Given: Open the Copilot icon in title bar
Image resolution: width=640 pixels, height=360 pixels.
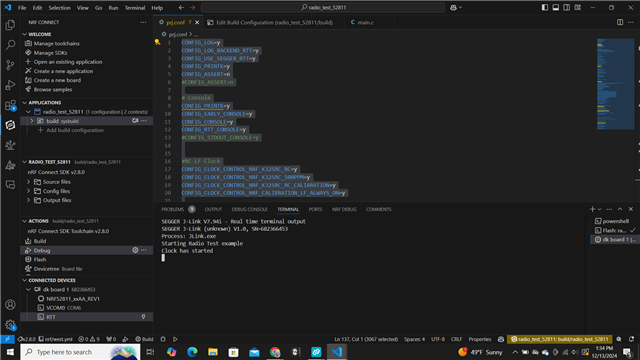Looking at the screenshot, I should pos(453,7).
